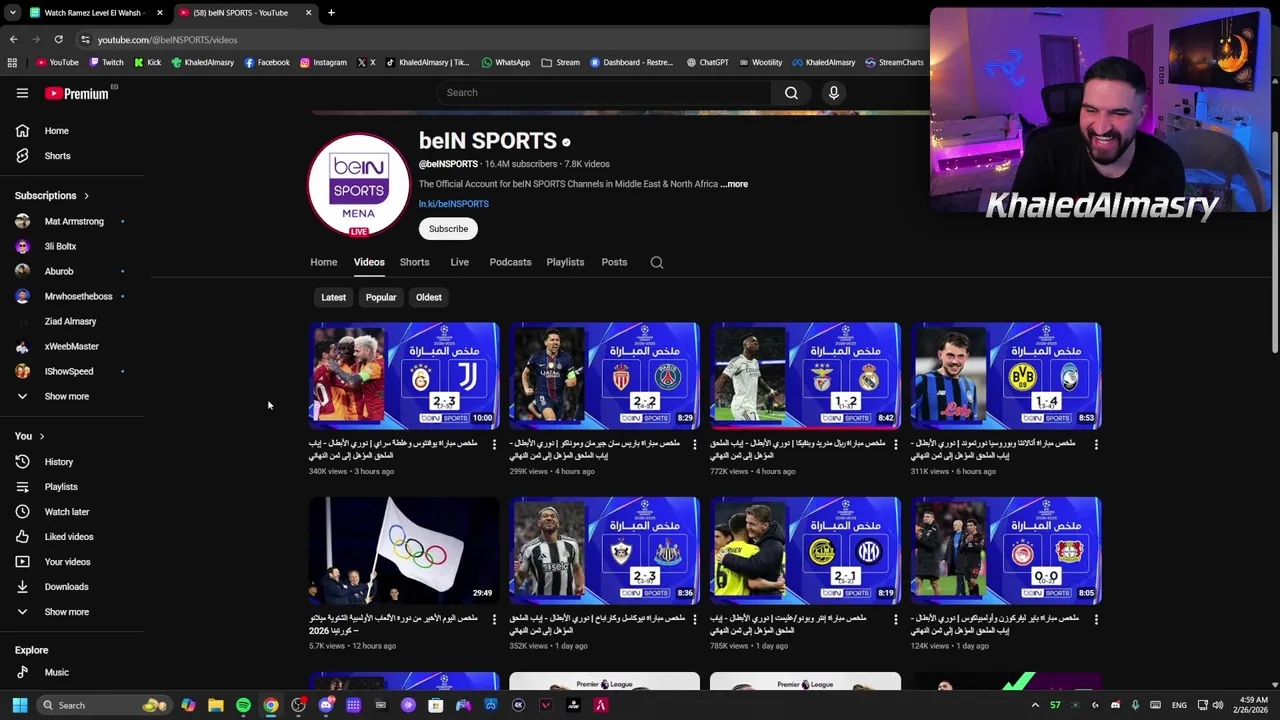The image size is (1280, 720).
Task: Open the YouTube hamburger guide menu
Action: 22,93
